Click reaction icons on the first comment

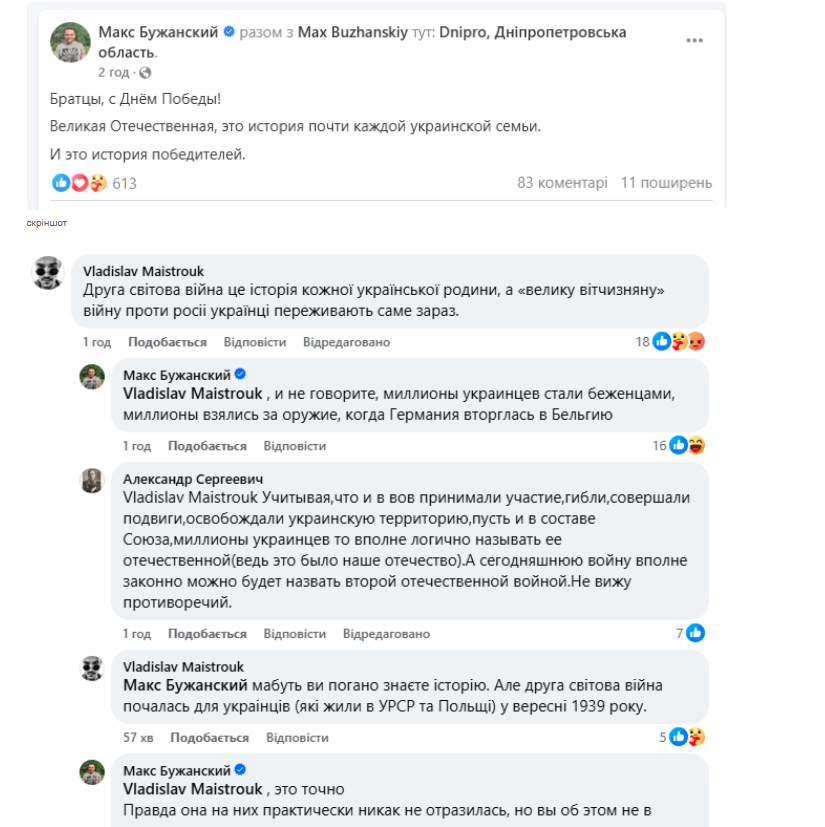[x=679, y=342]
